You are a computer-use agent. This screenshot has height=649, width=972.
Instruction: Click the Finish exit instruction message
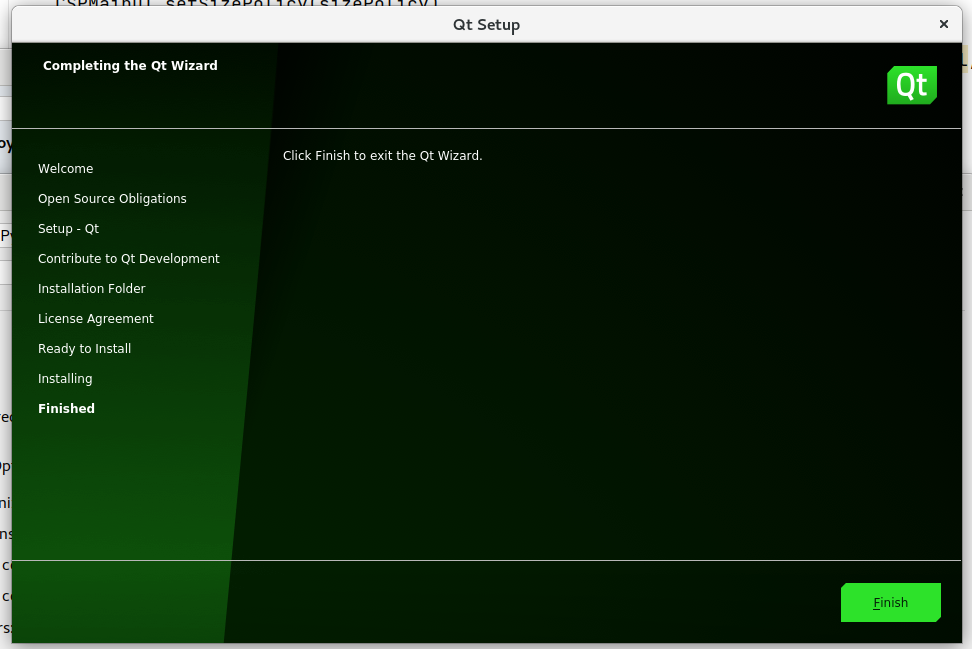point(382,155)
